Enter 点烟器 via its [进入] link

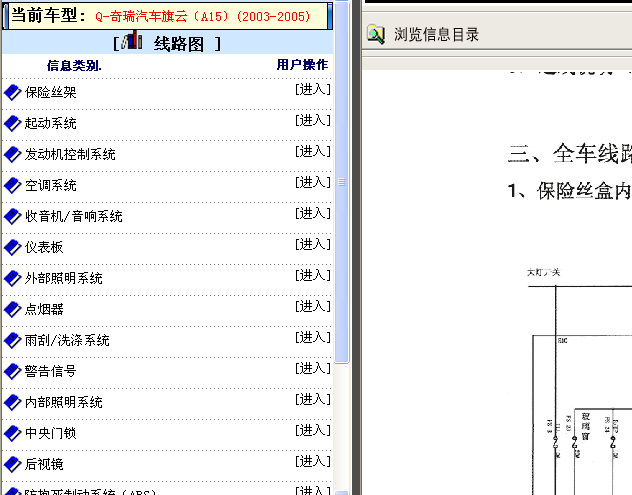point(313,307)
